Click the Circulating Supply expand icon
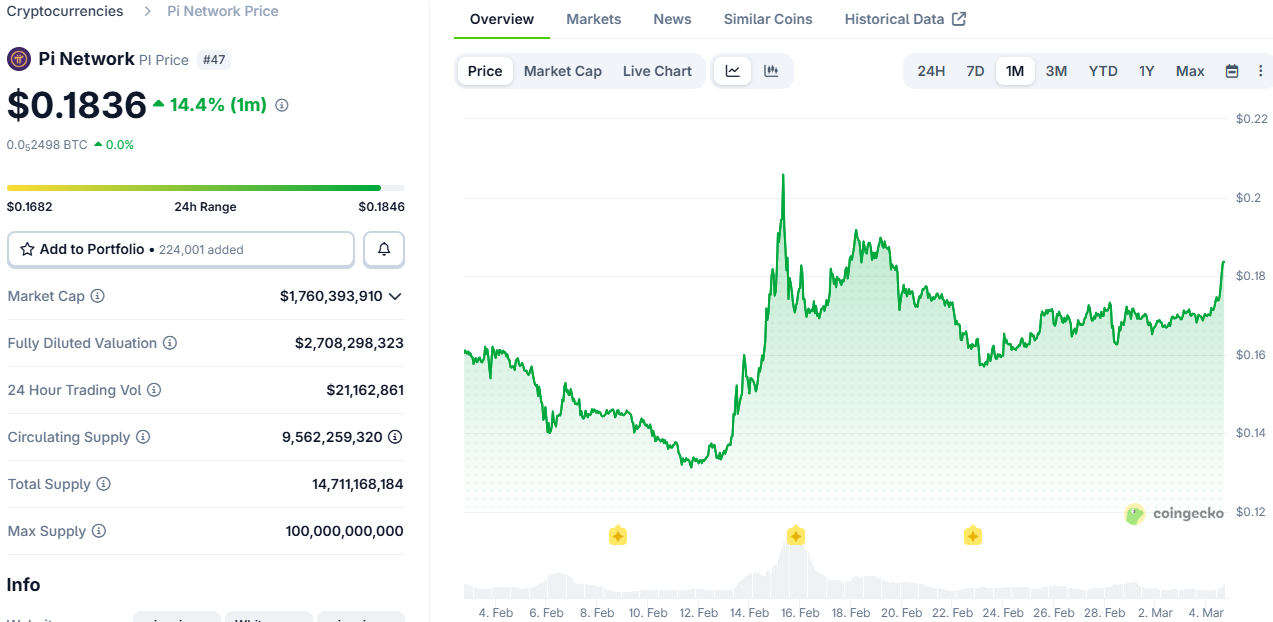Image resolution: width=1273 pixels, height=622 pixels. 395,437
